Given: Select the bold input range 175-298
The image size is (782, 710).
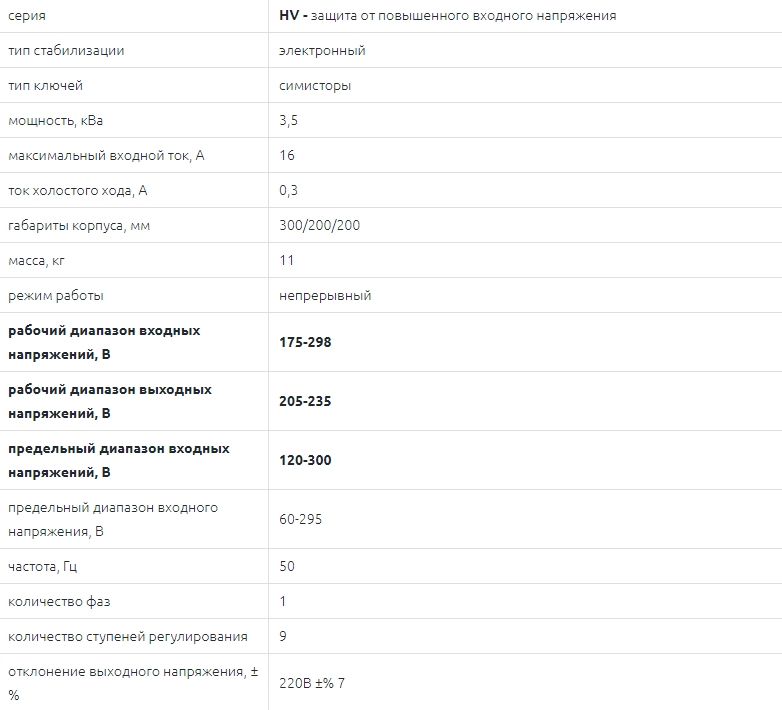Looking at the screenshot, I should tap(305, 342).
